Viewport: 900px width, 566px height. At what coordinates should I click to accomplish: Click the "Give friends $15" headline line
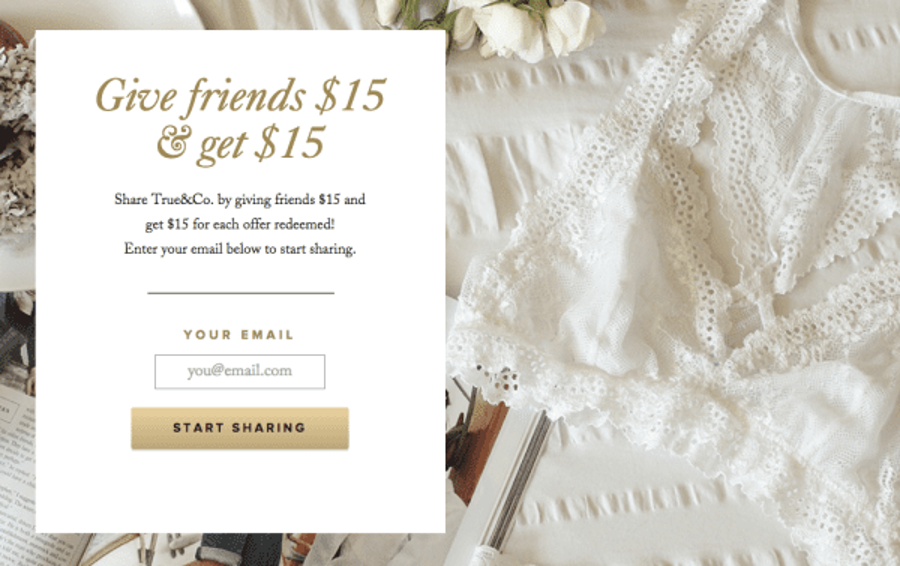(x=240, y=95)
